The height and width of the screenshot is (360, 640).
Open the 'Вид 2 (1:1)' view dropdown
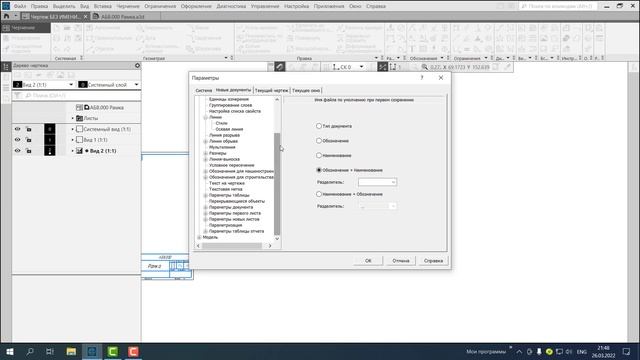[x=71, y=84]
